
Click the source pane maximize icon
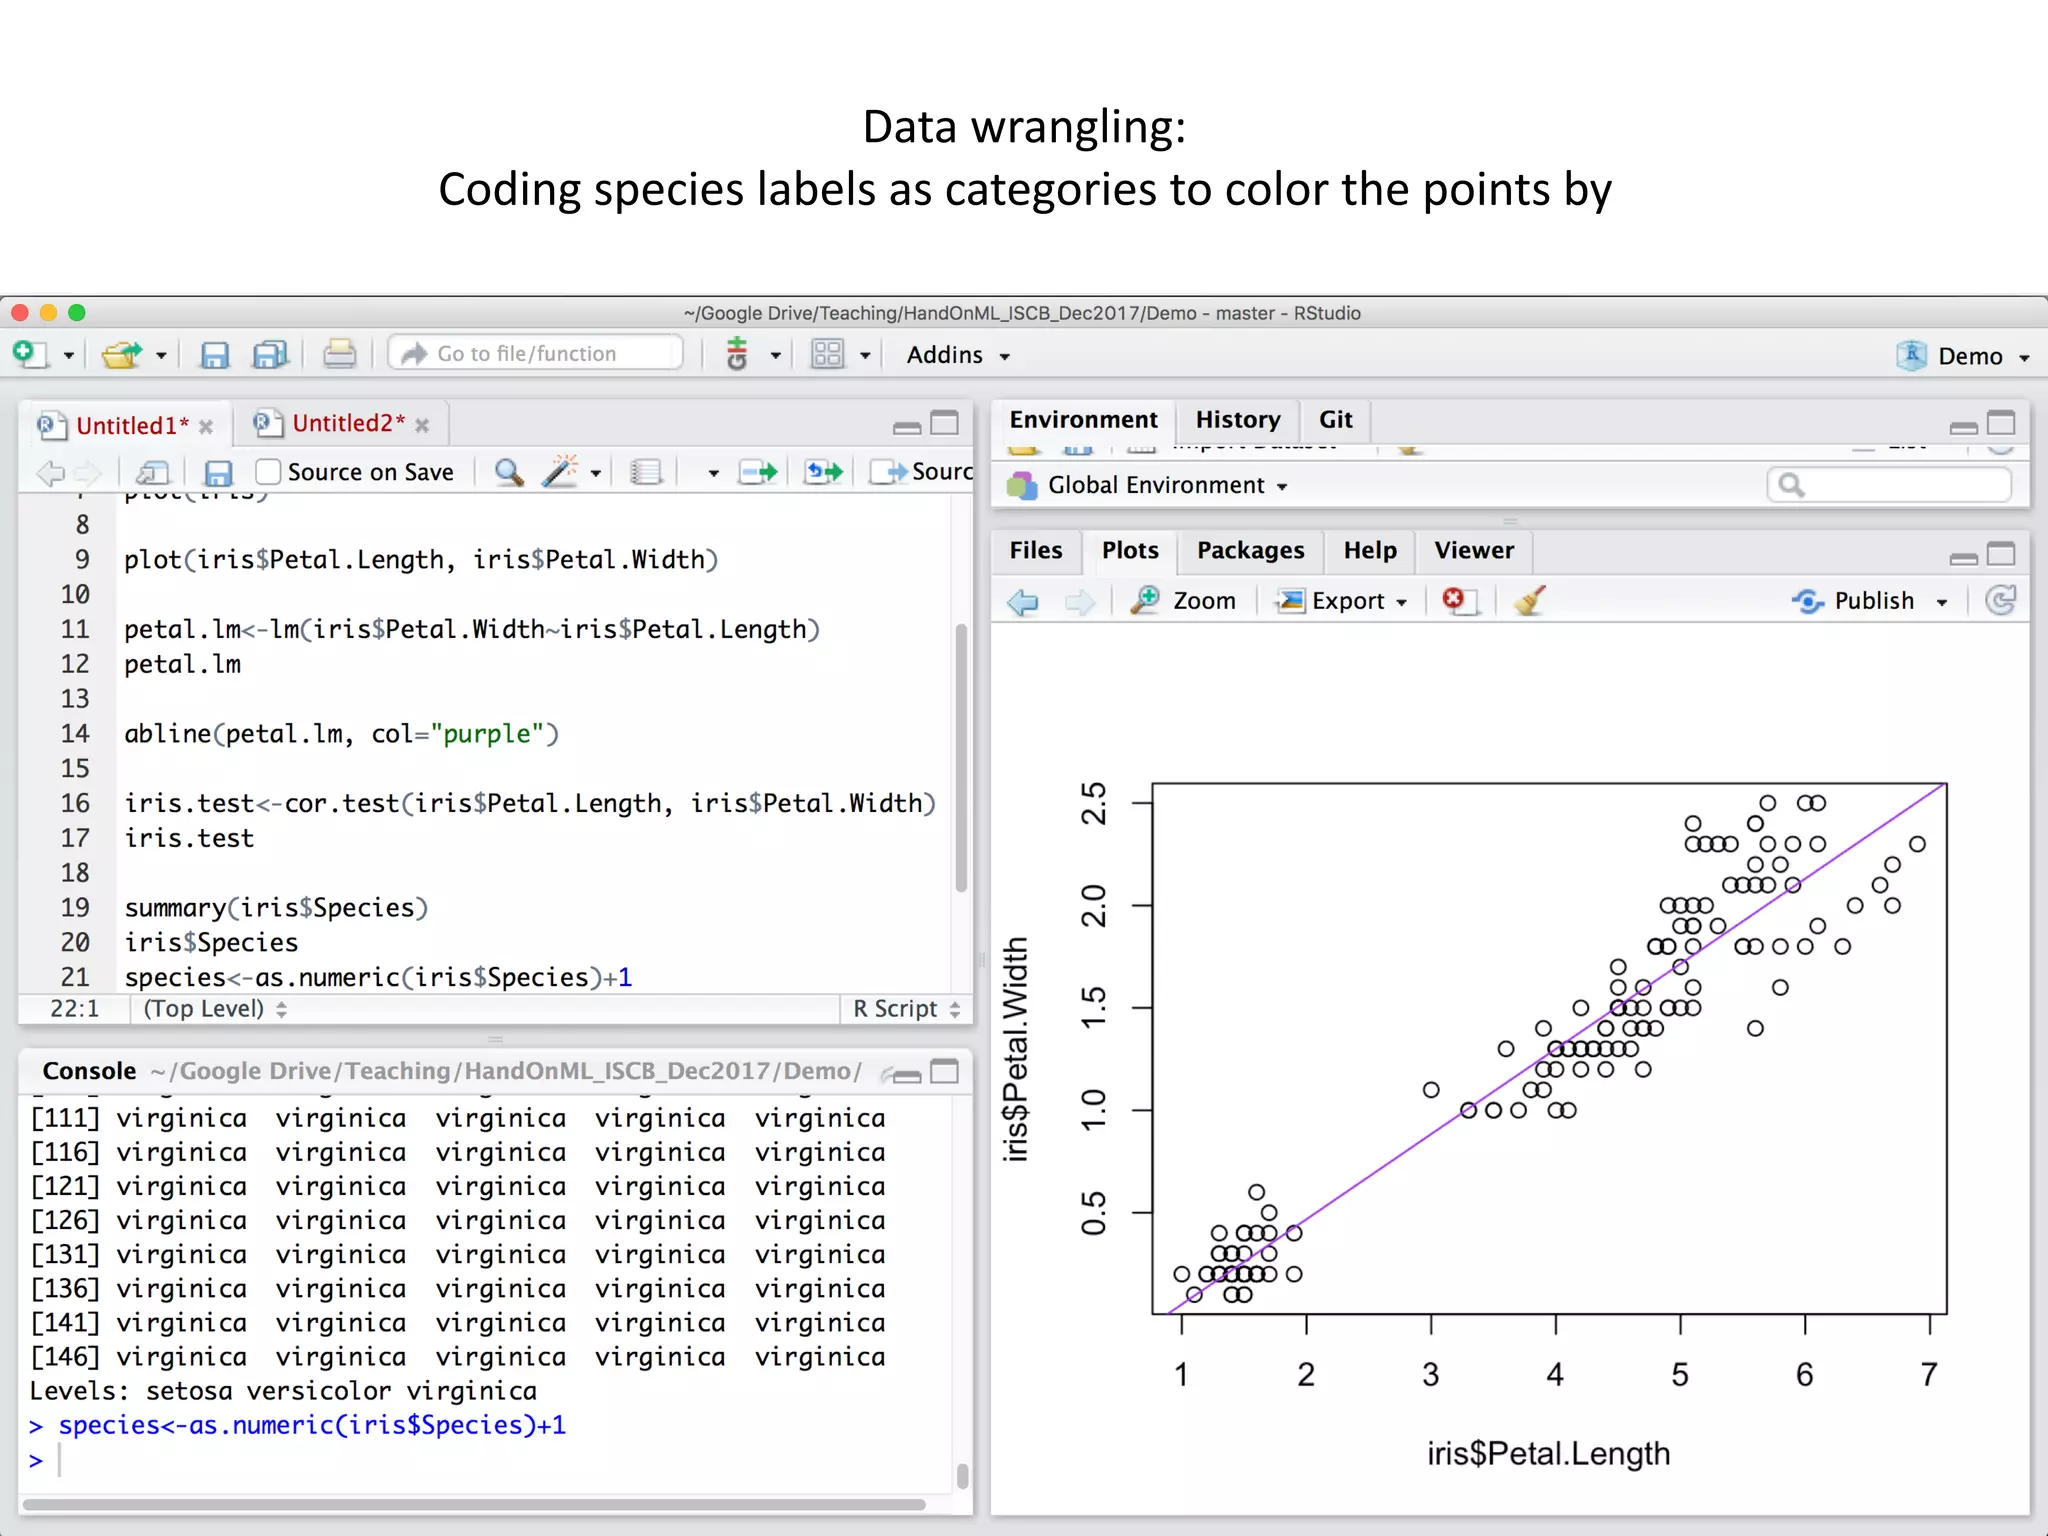click(x=945, y=424)
